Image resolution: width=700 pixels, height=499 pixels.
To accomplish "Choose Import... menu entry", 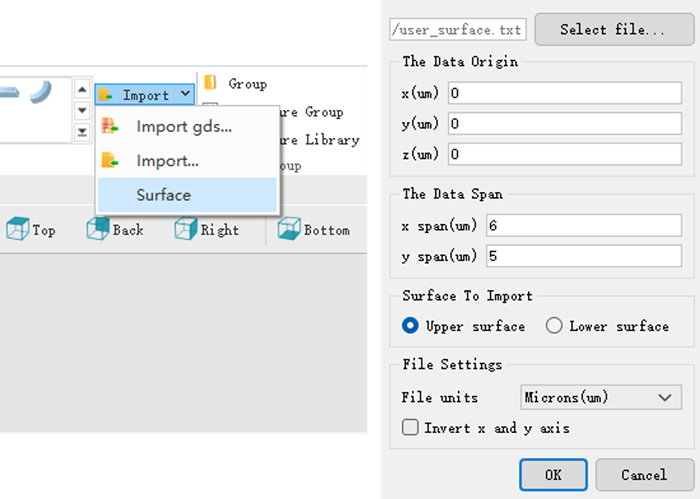I will 188,161.
